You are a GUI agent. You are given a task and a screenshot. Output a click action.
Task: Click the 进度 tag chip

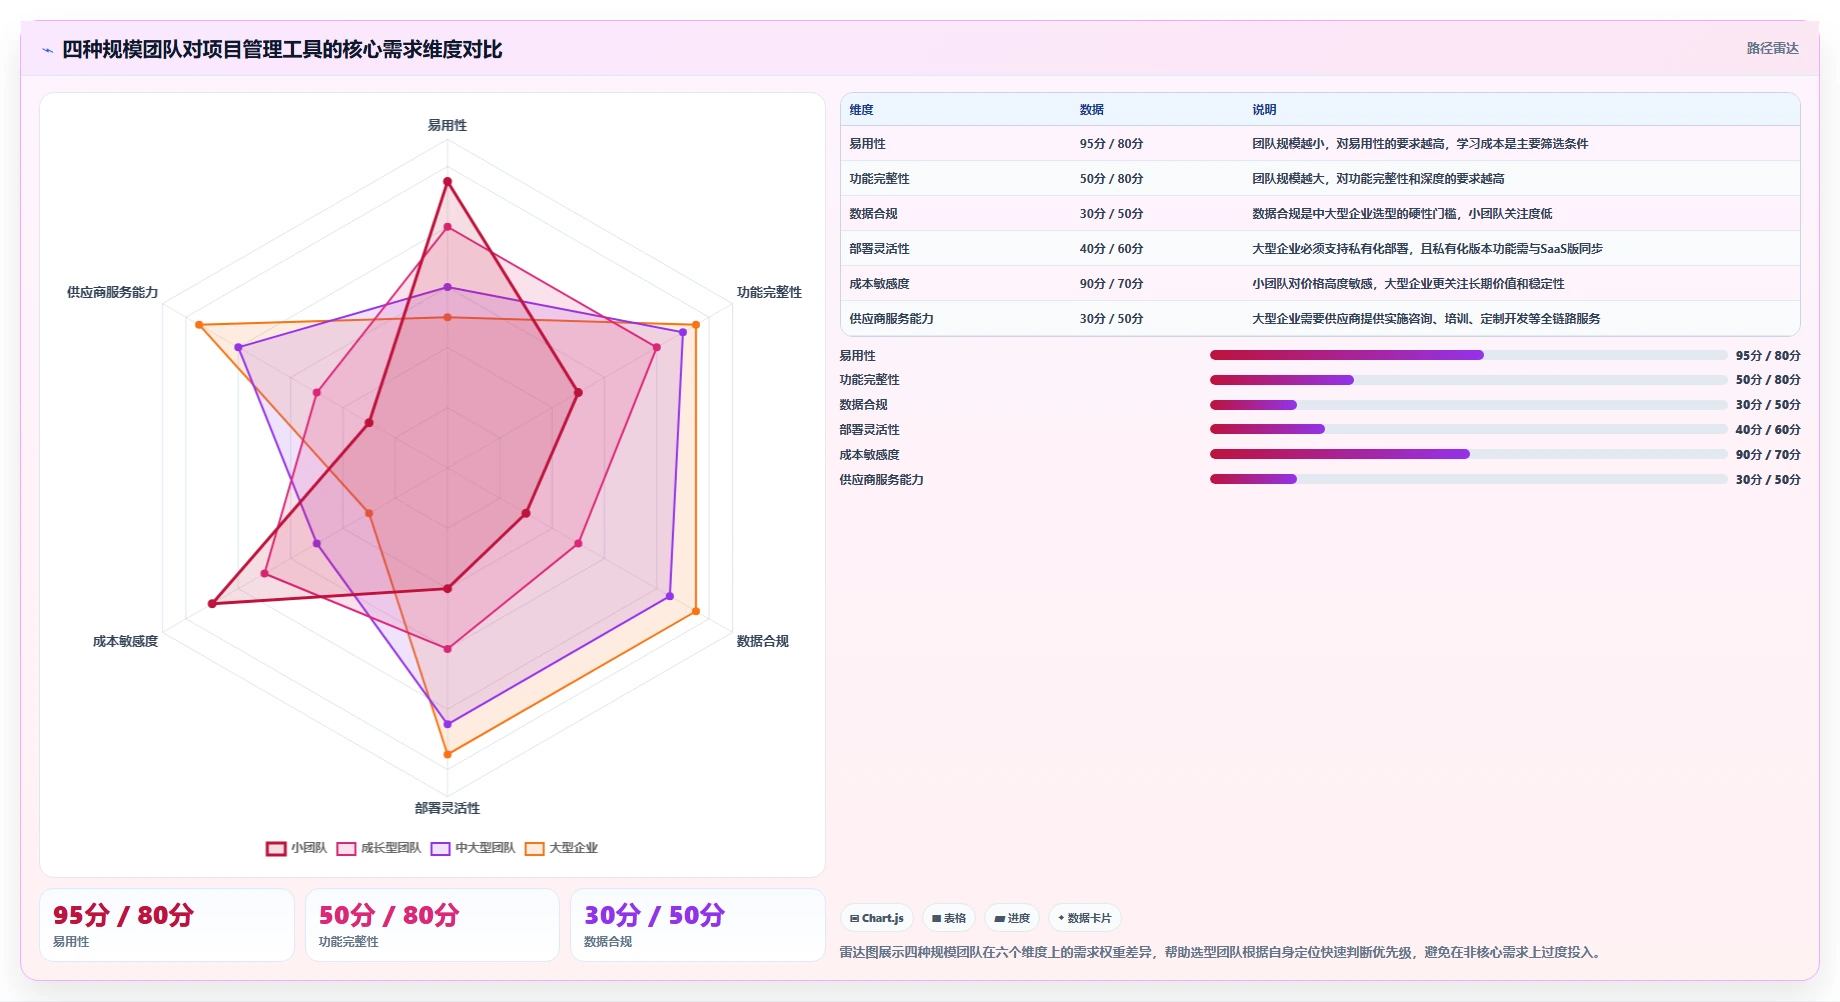1012,918
